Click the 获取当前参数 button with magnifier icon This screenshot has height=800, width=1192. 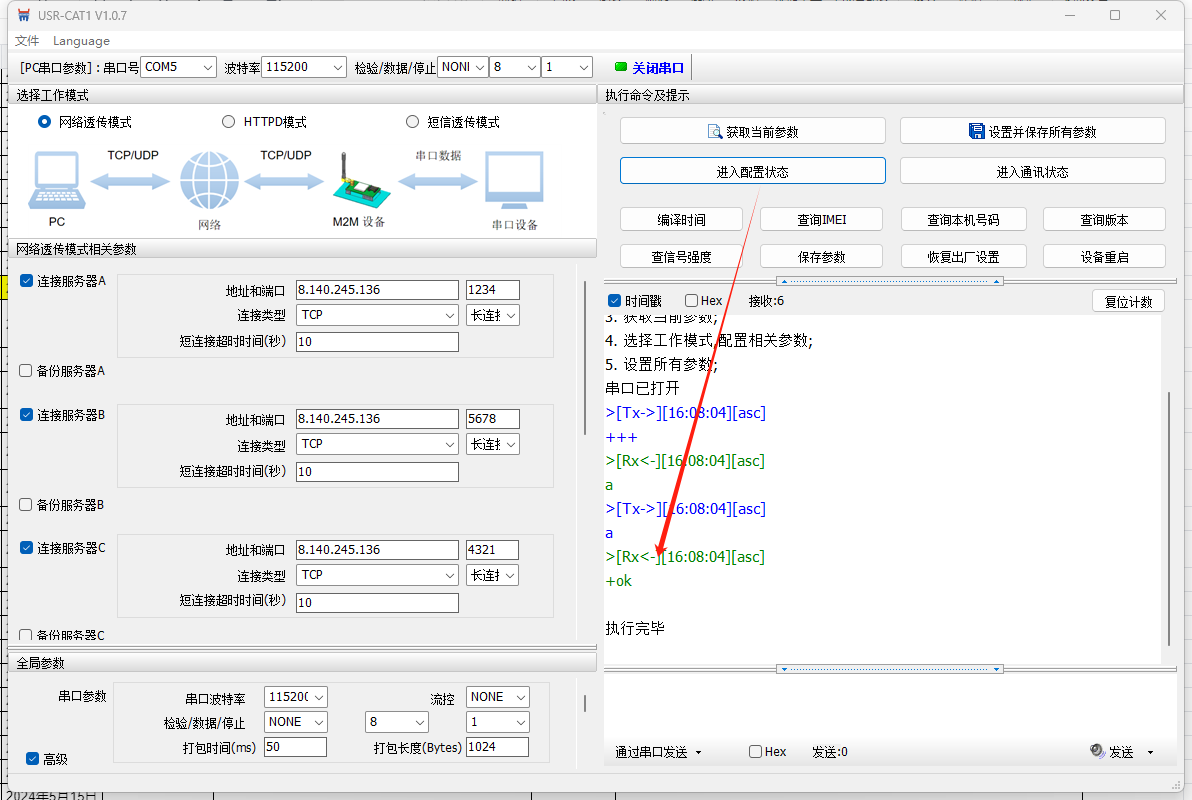(752, 131)
